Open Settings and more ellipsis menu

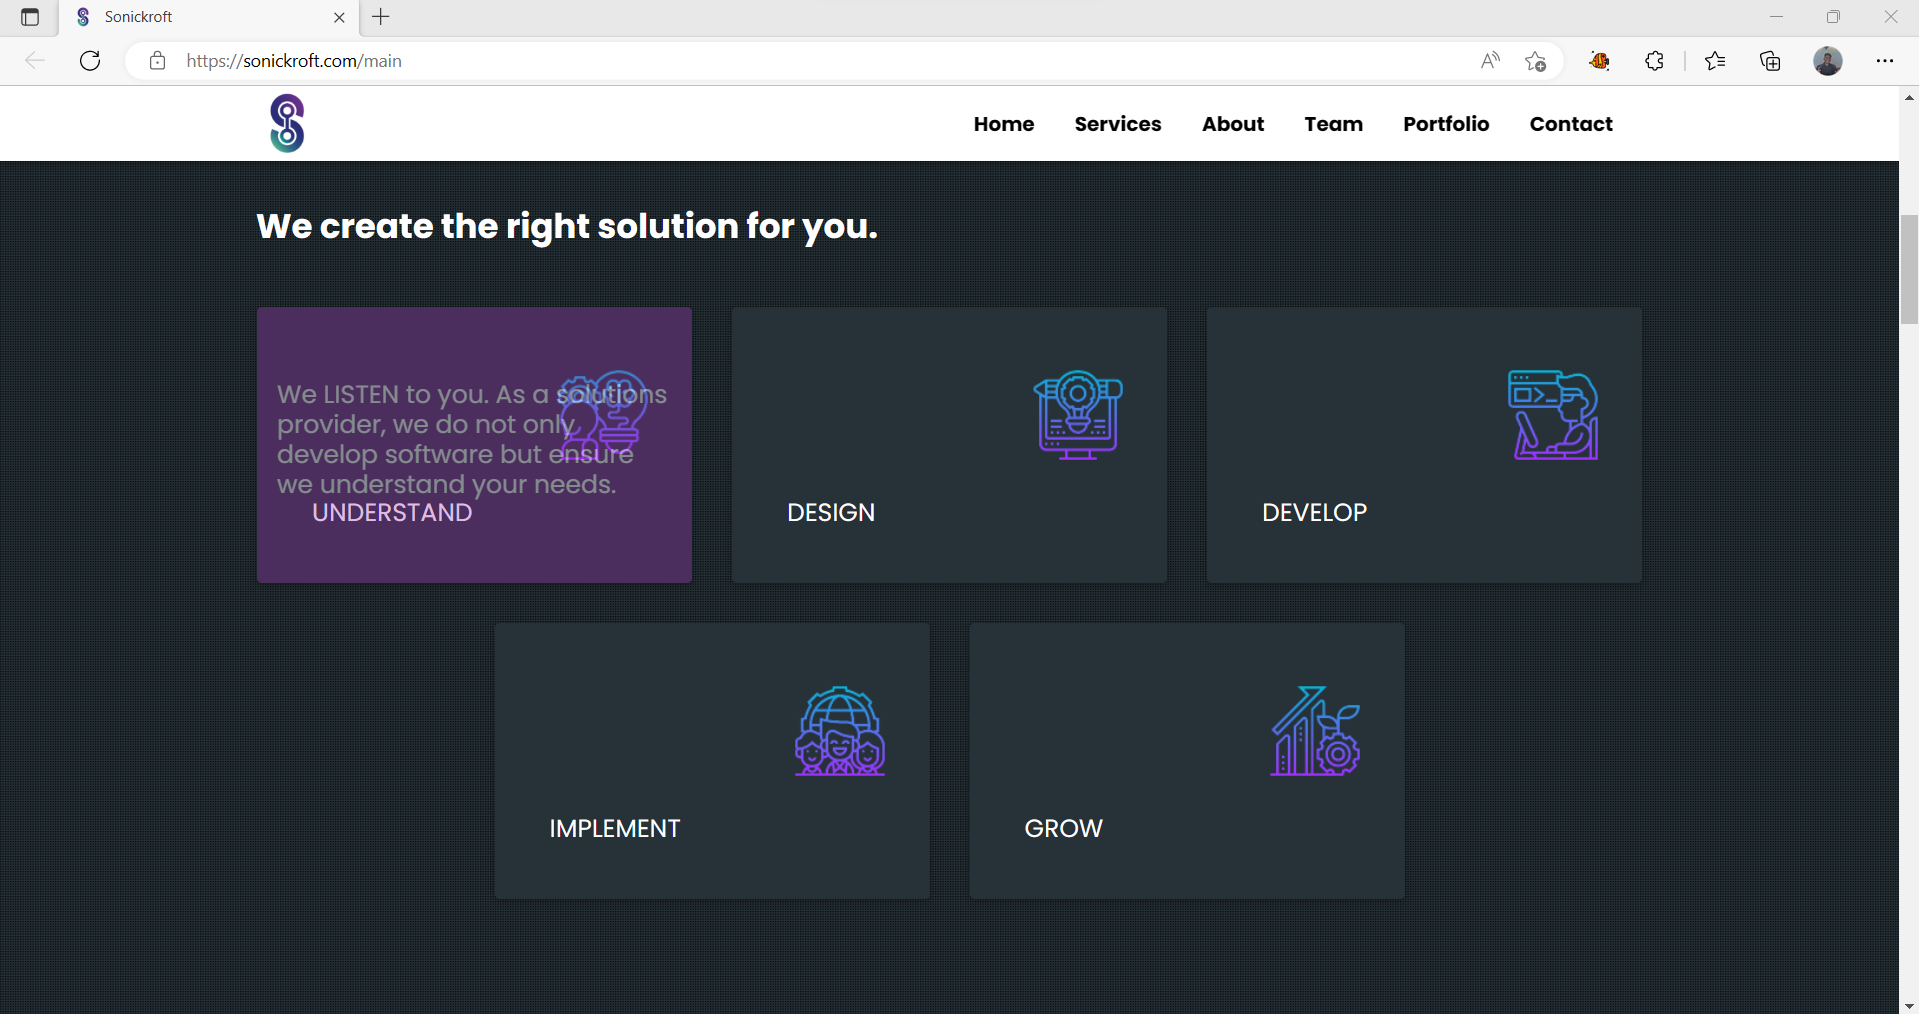1884,61
